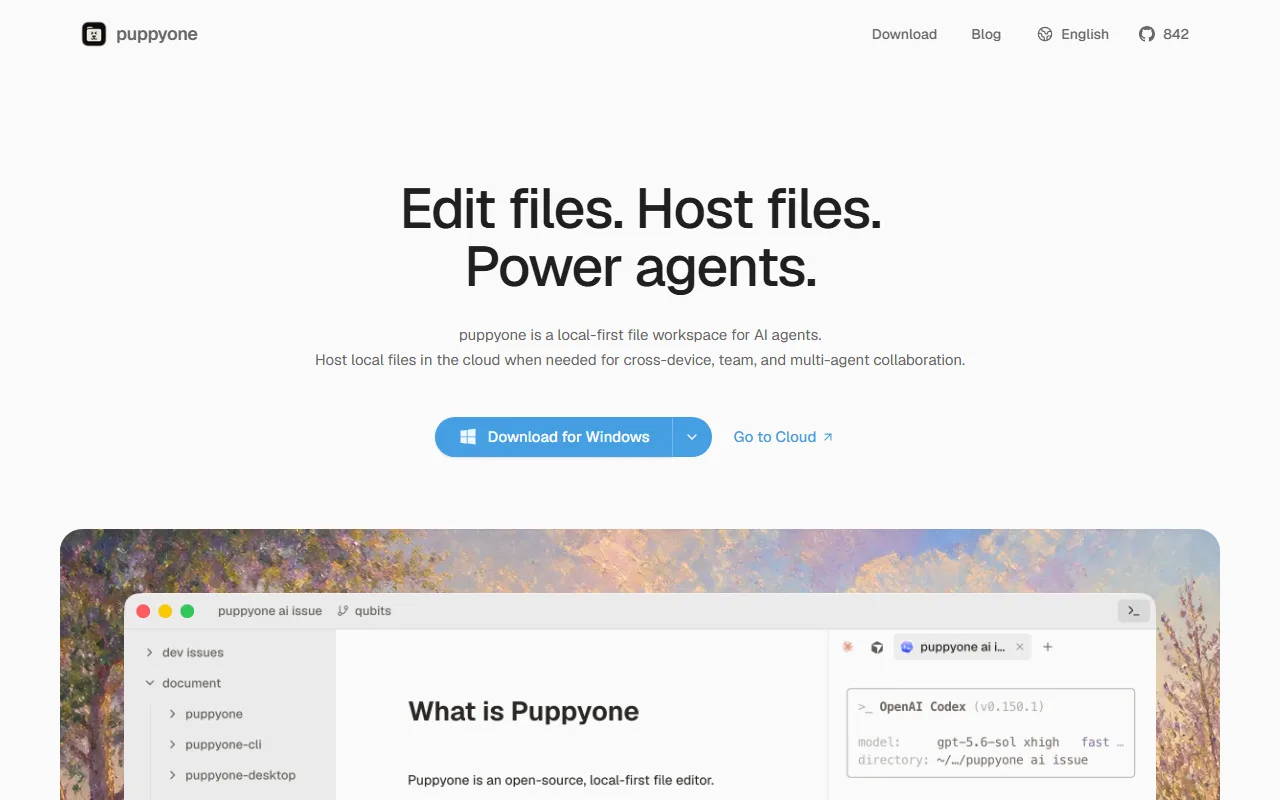Click the OpenAI Codex (v0.150.1) line
Viewport: 1280px width, 800px height.
[x=951, y=706]
